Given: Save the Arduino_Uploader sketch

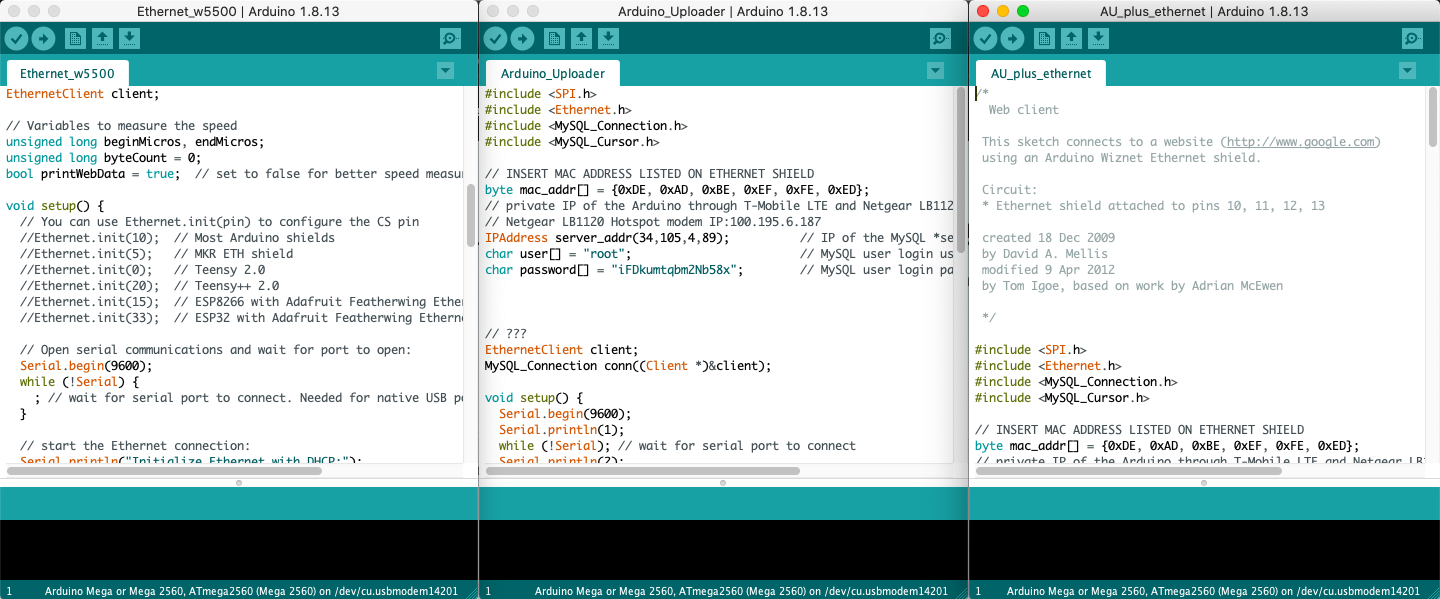Looking at the screenshot, I should pyautogui.click(x=608, y=39).
